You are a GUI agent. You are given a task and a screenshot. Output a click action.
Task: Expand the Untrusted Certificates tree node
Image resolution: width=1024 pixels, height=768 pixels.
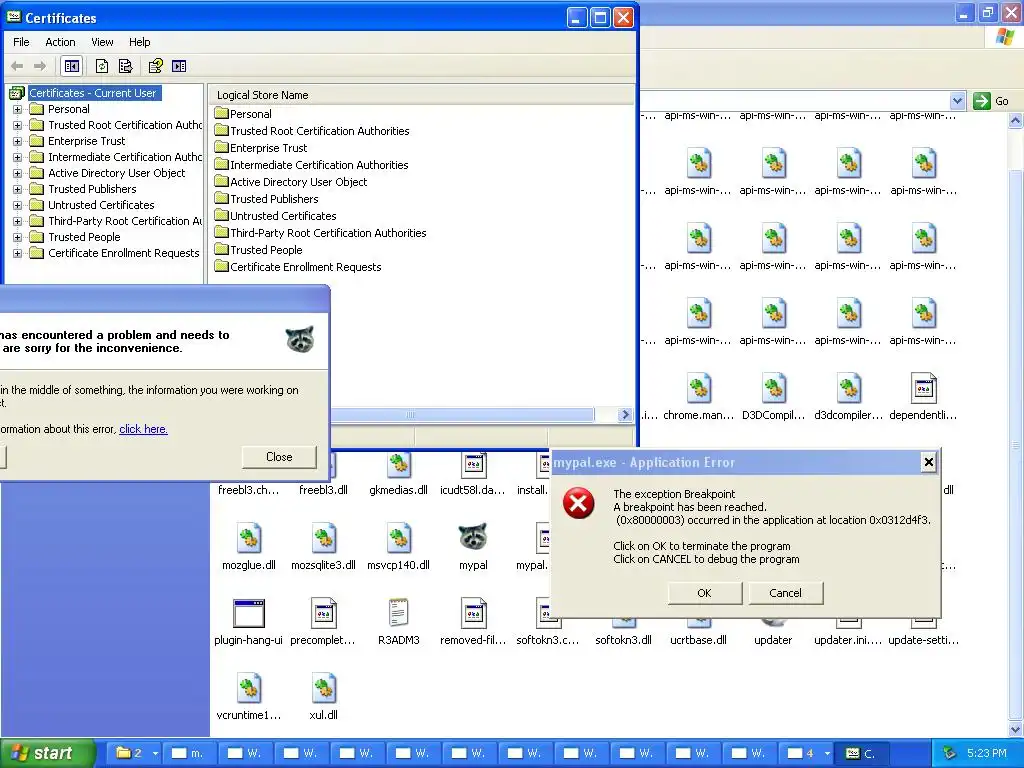(18, 205)
